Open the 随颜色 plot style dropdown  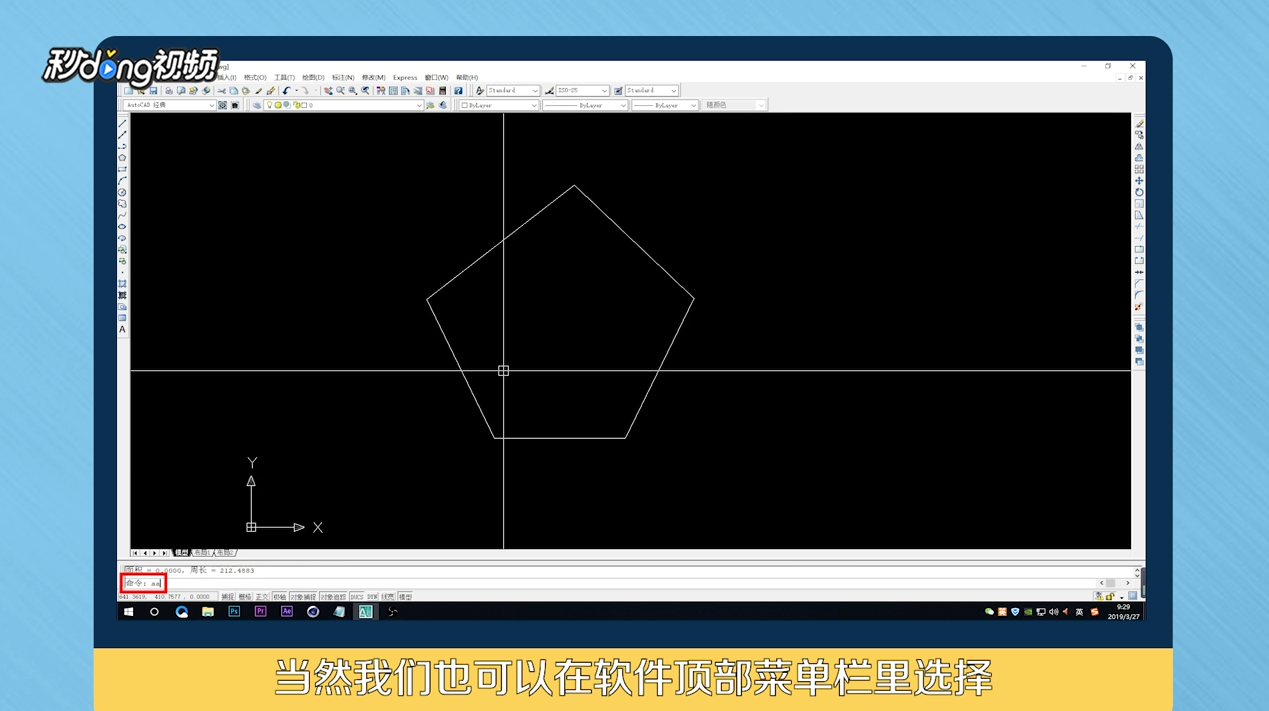(733, 105)
